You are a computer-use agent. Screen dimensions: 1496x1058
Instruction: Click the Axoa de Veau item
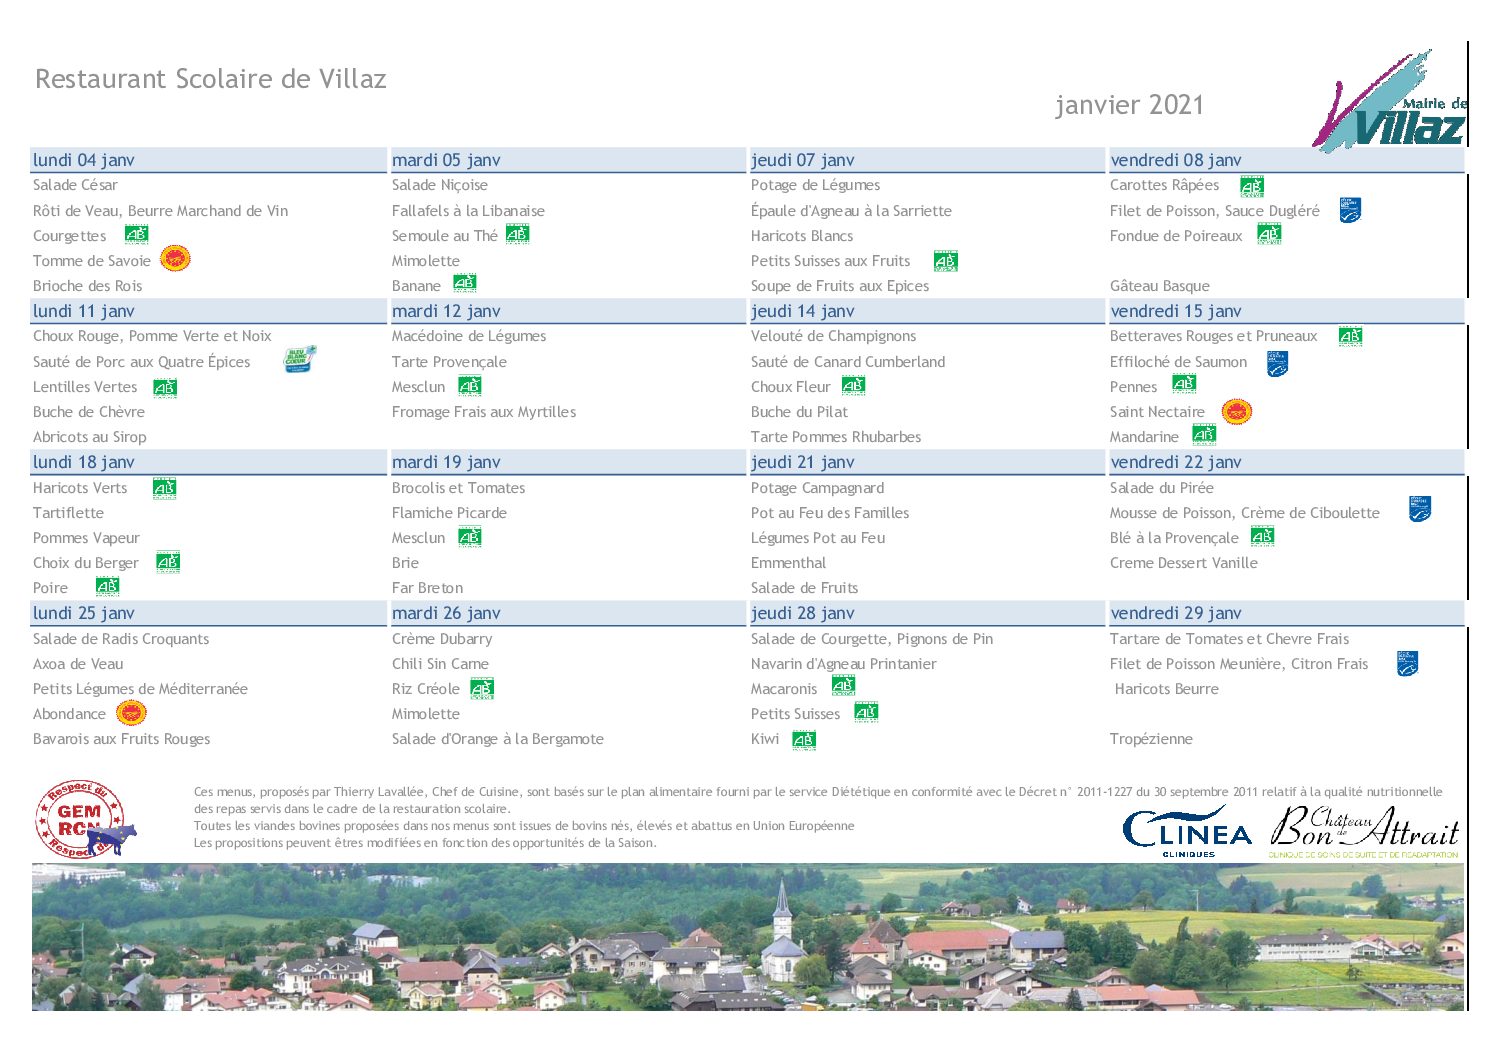click(x=78, y=664)
